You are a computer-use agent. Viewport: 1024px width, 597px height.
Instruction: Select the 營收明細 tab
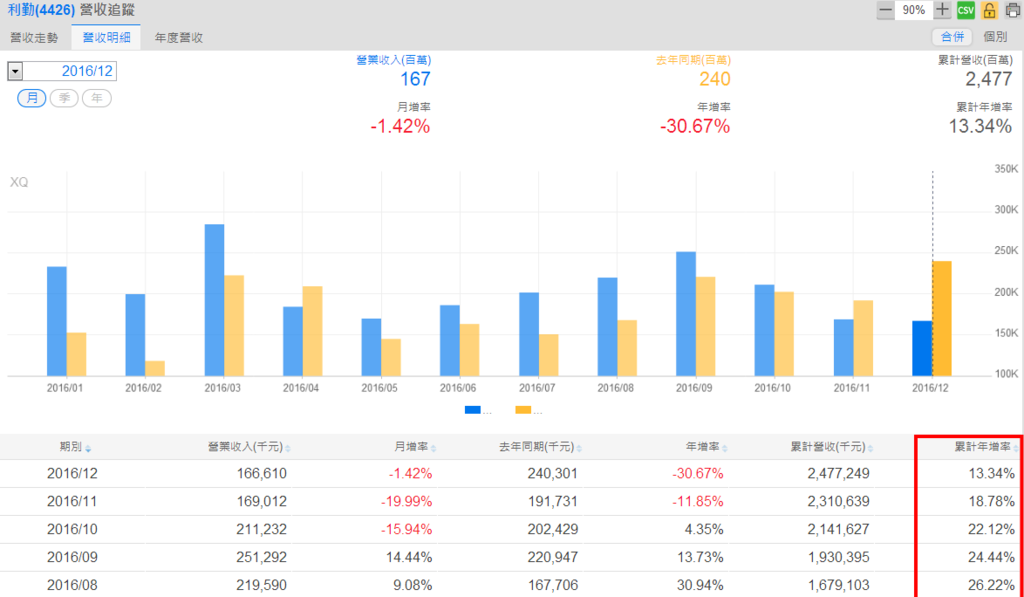pyautogui.click(x=106, y=38)
